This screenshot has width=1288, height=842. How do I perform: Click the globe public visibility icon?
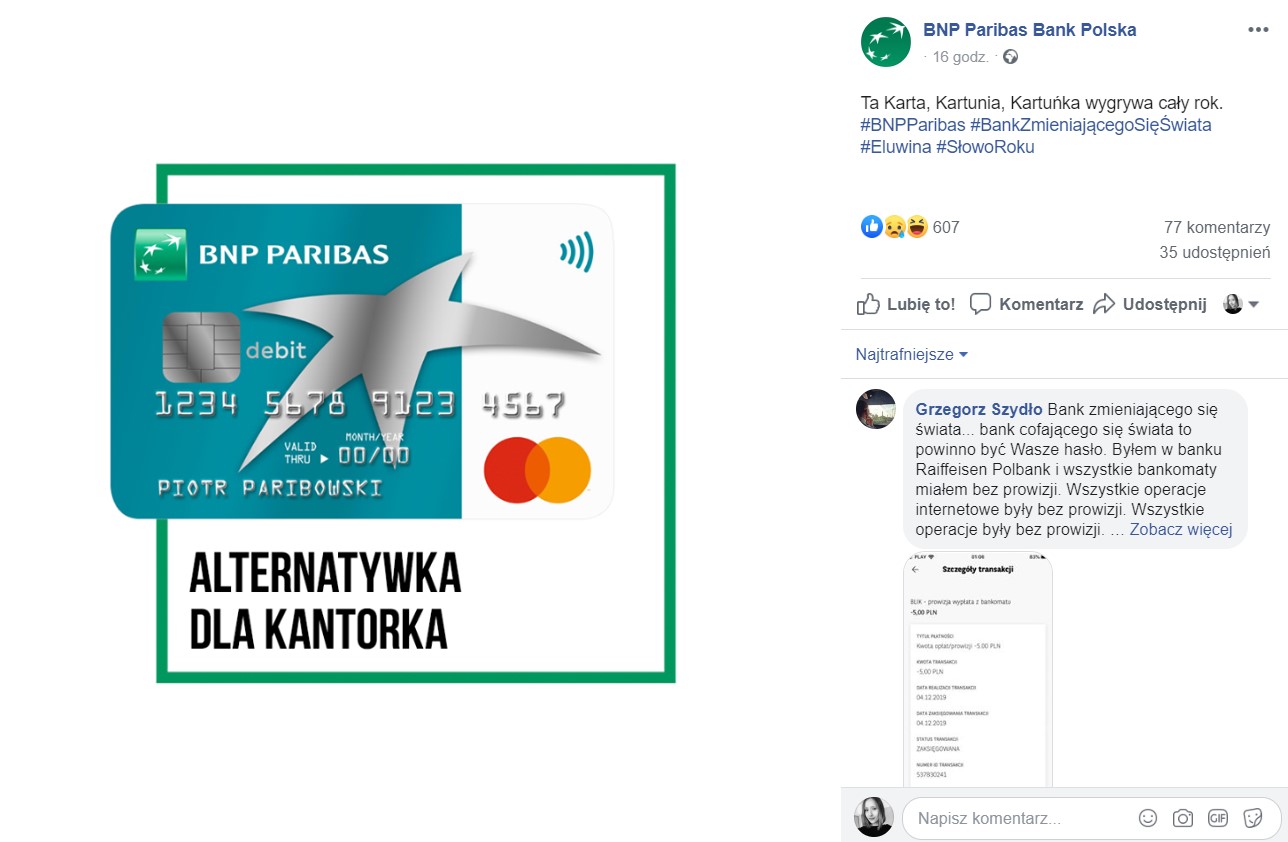[1010, 57]
